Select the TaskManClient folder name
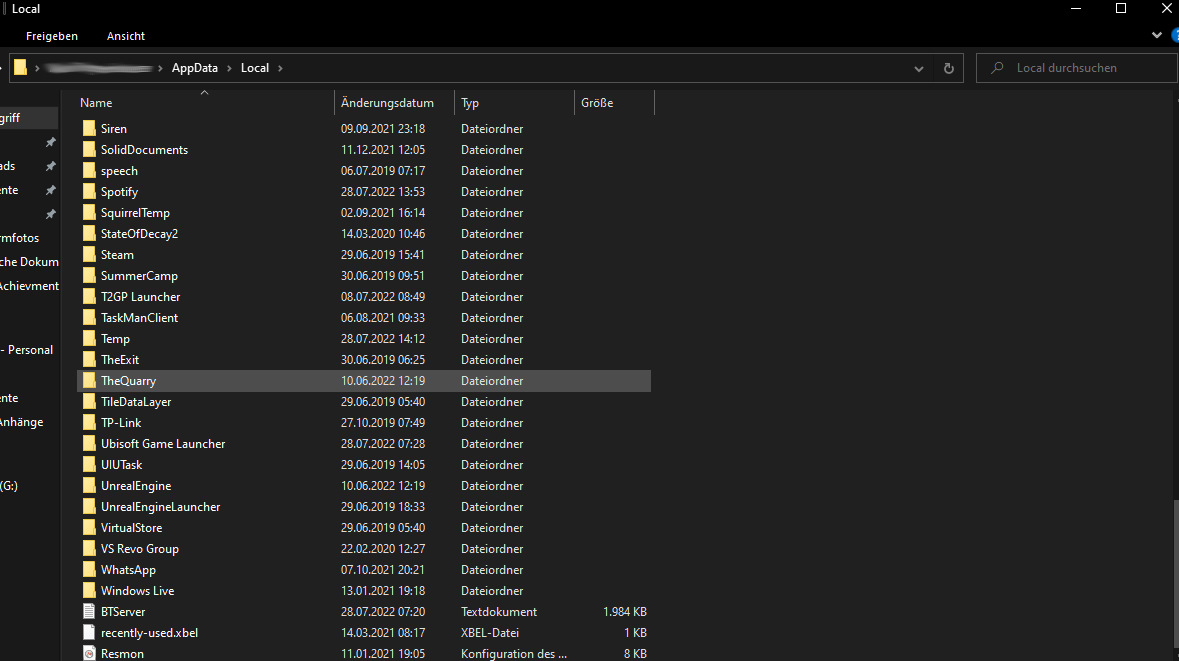This screenshot has width=1179, height=661. click(140, 318)
